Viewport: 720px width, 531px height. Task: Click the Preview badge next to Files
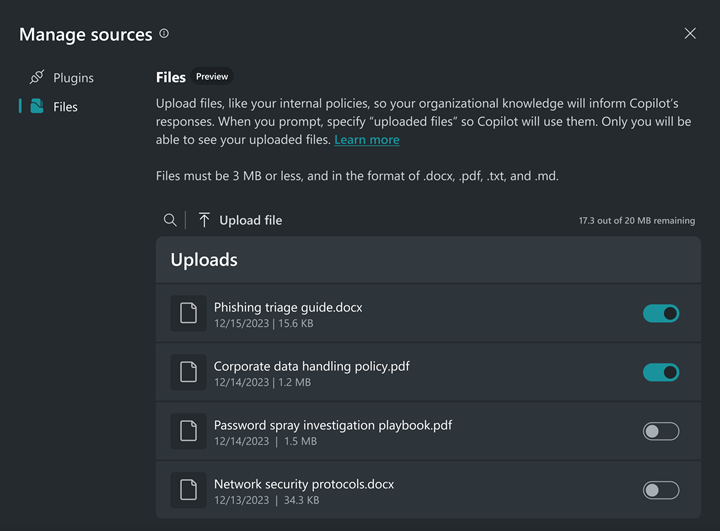point(212,77)
